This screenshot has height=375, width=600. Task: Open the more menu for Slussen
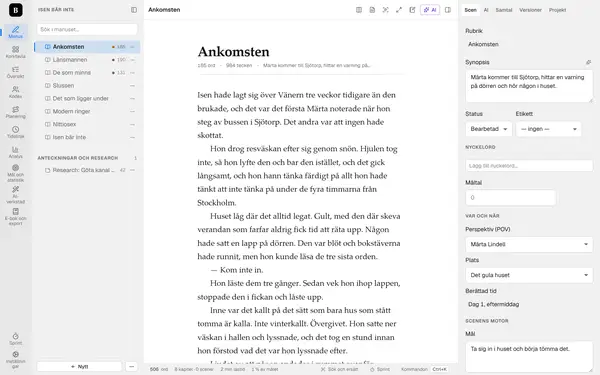pyautogui.click(x=132, y=86)
